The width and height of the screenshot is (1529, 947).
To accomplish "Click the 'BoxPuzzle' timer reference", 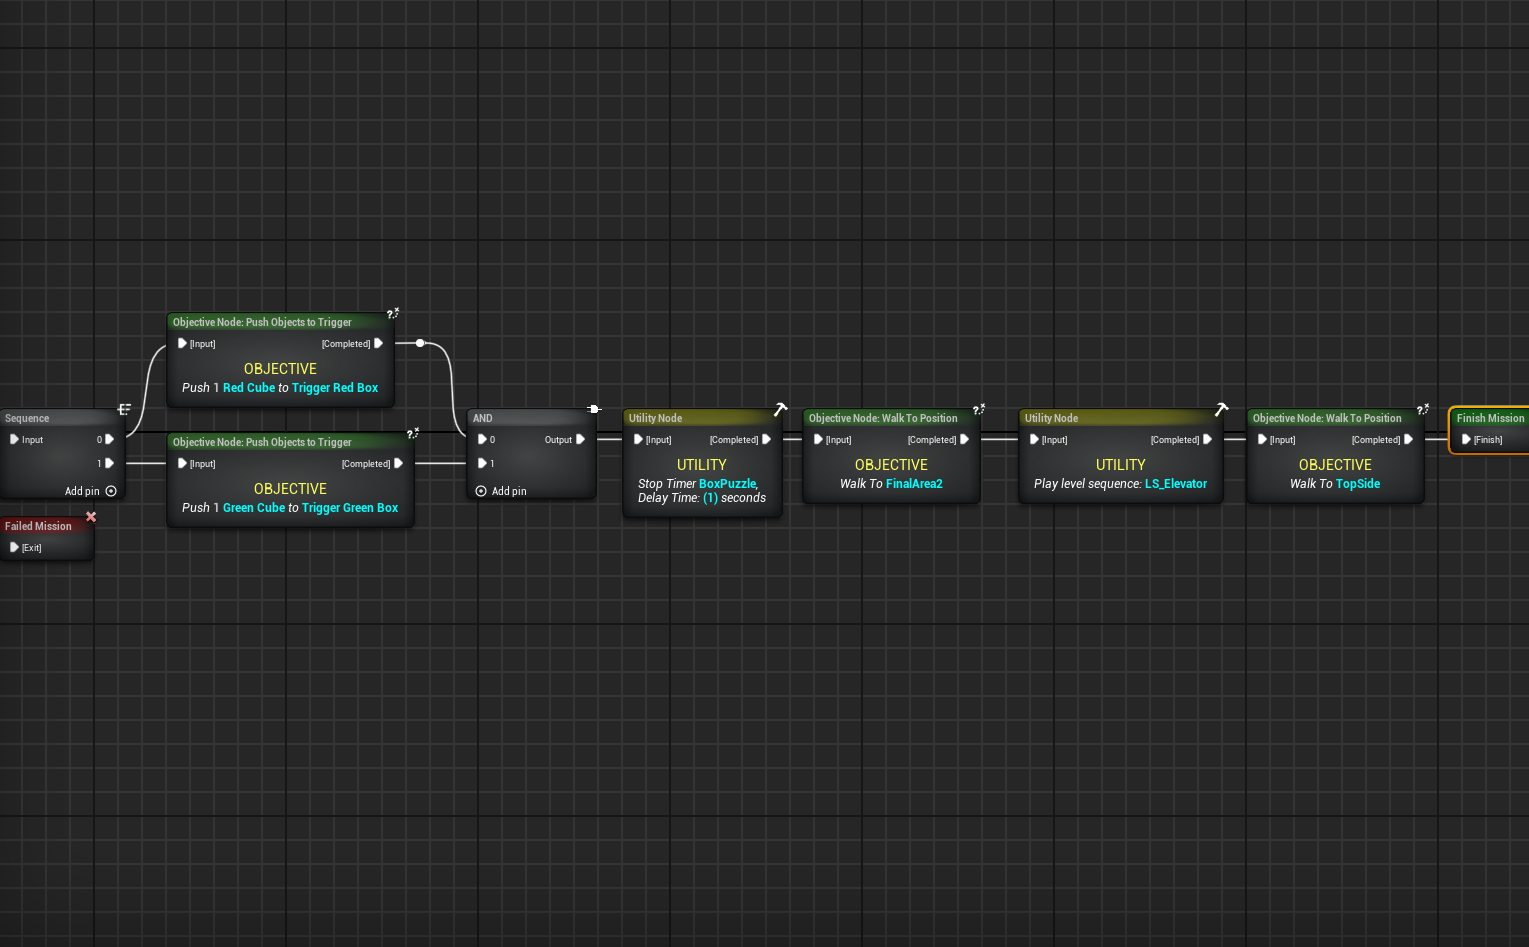I will (x=728, y=484).
